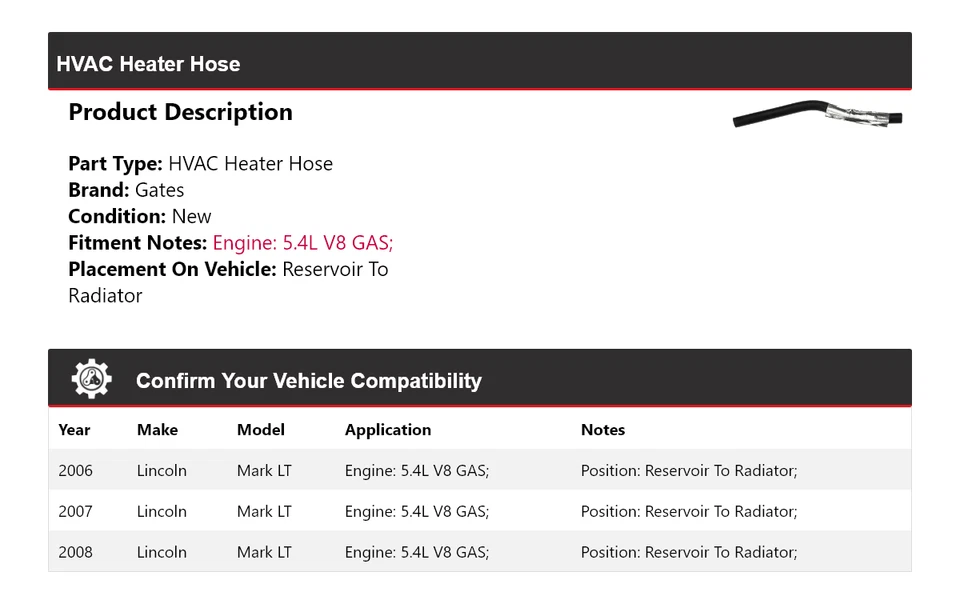Viewport: 960px width, 604px height.
Task: Click the Notes column header
Action: [602, 430]
